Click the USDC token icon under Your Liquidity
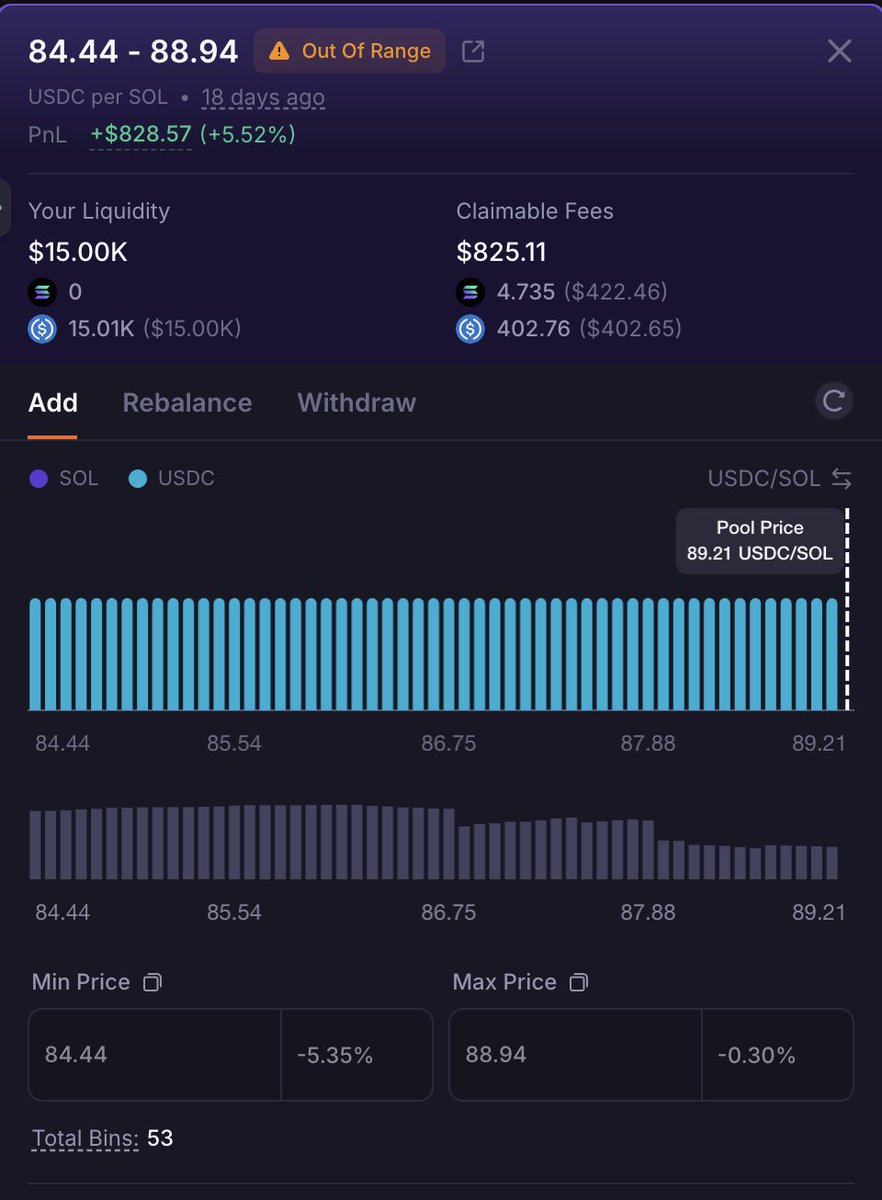The image size is (882, 1200). tap(42, 329)
